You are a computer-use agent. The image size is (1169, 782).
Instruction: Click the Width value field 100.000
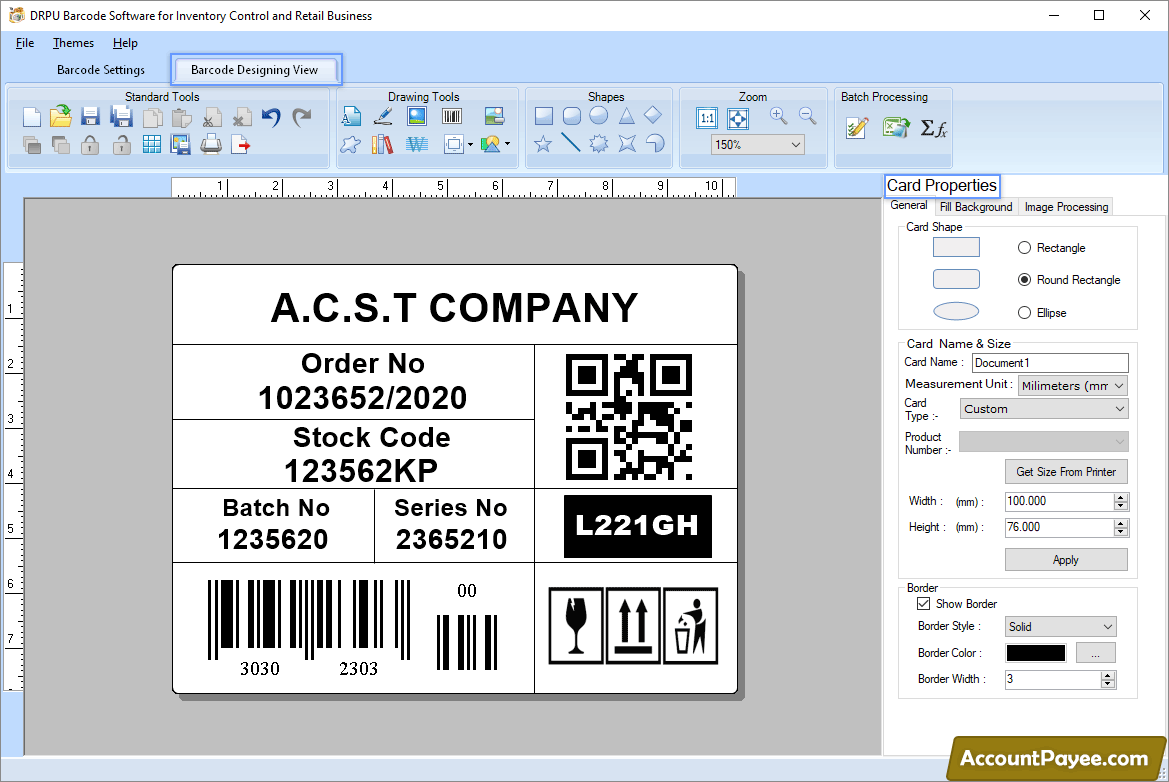pos(1059,501)
